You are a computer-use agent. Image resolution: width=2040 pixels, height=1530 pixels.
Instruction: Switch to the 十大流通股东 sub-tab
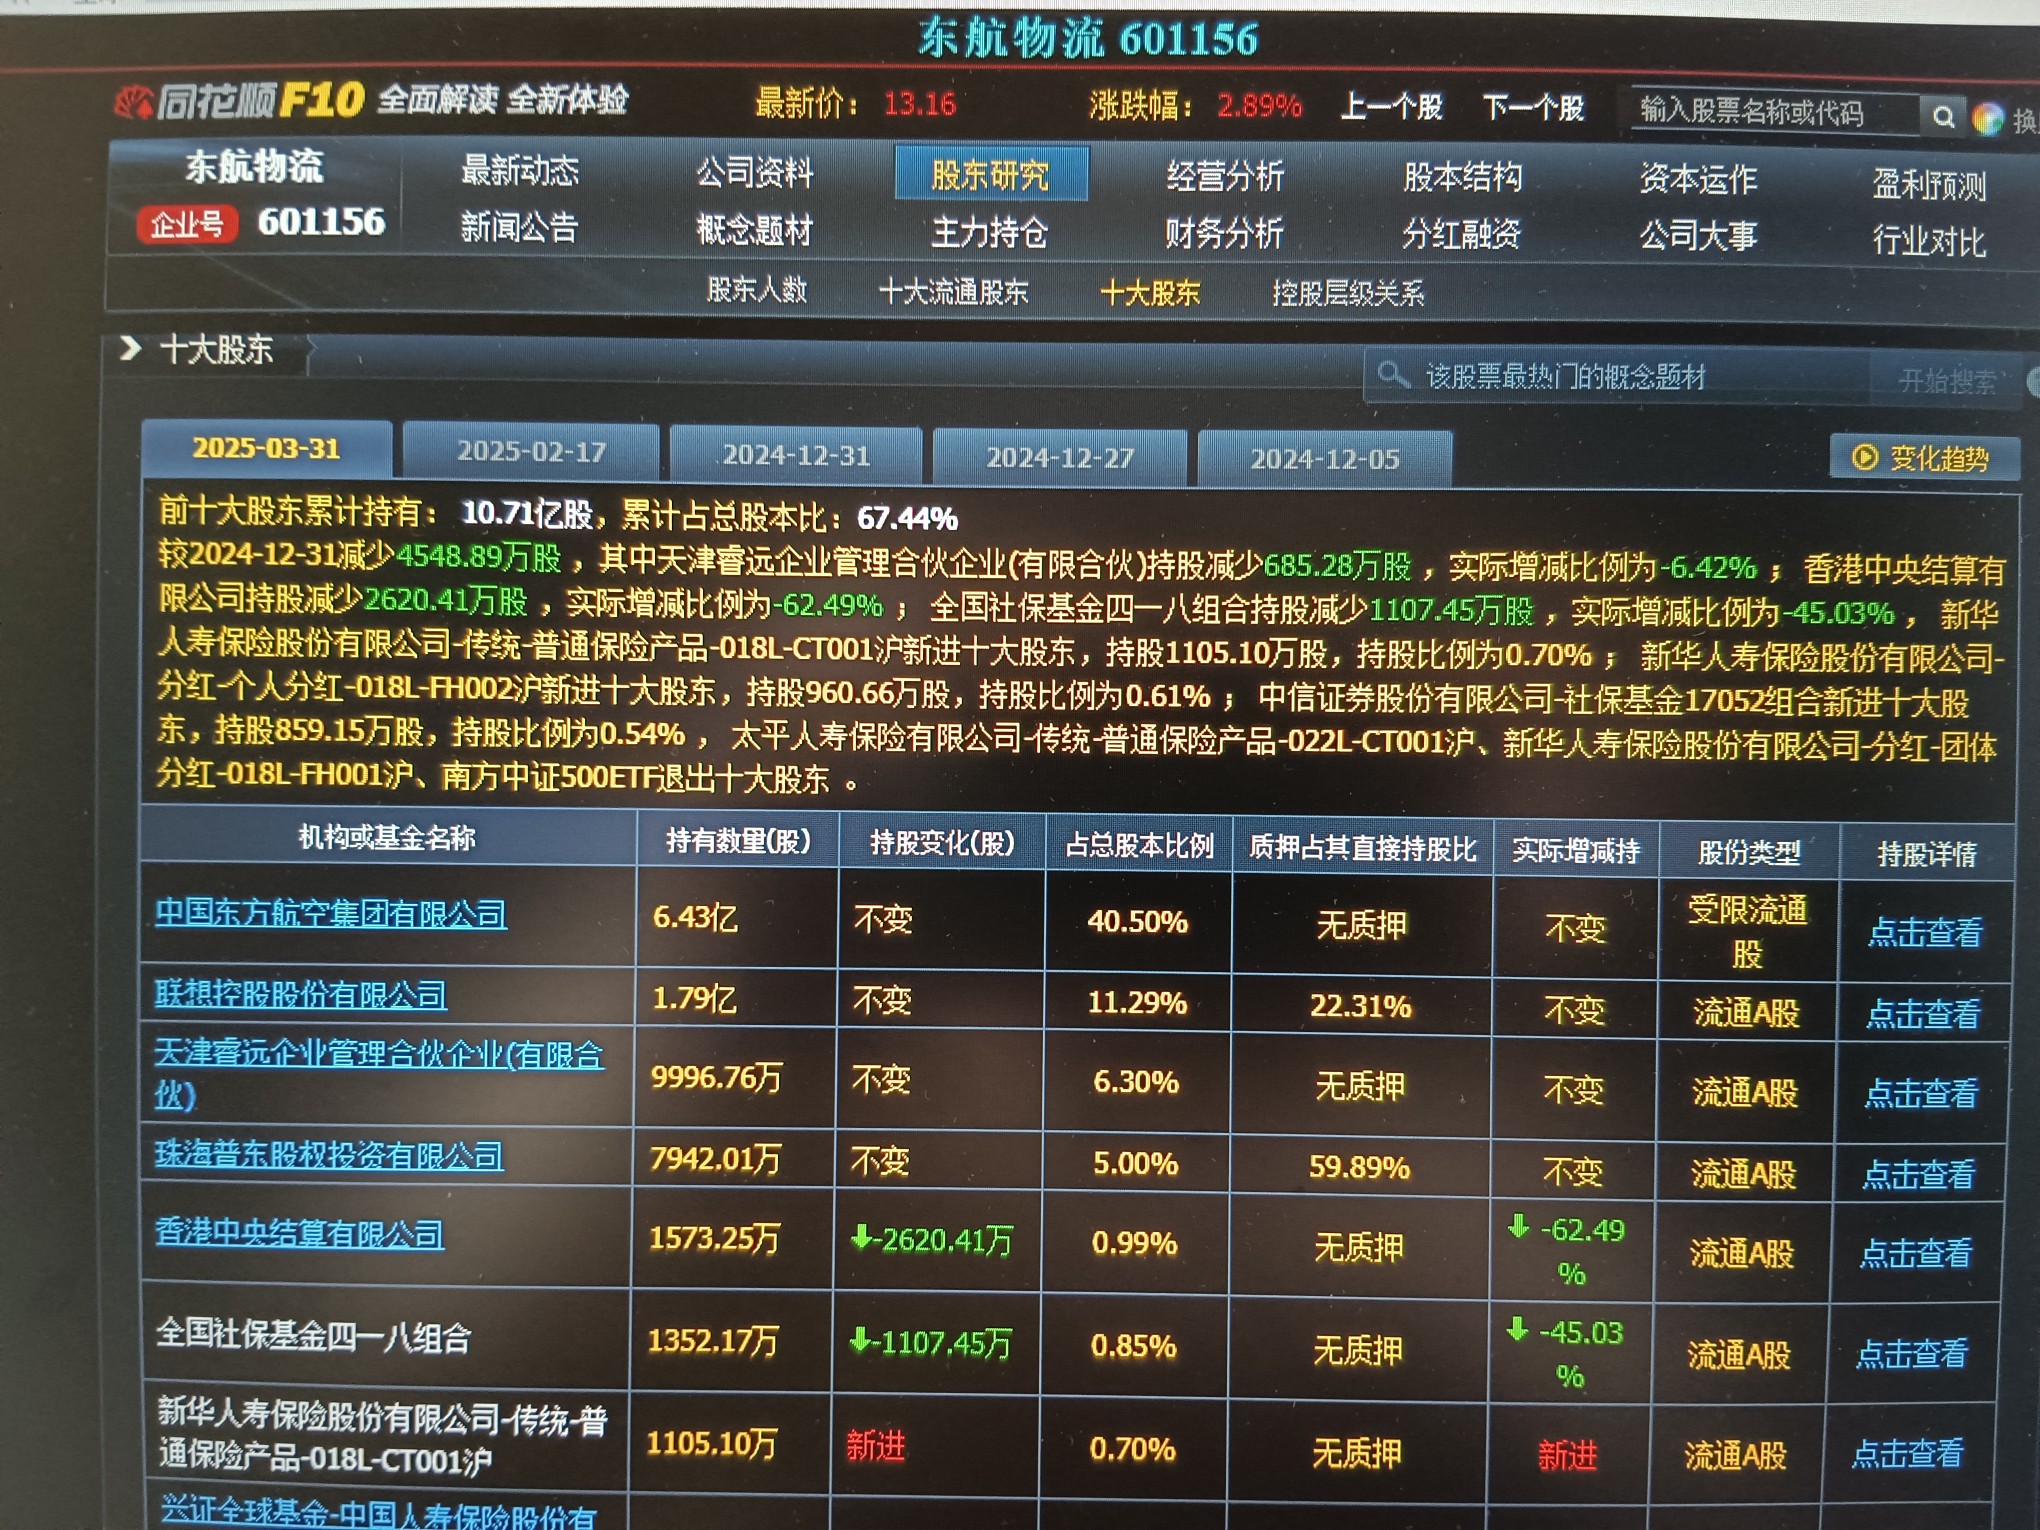(x=953, y=292)
